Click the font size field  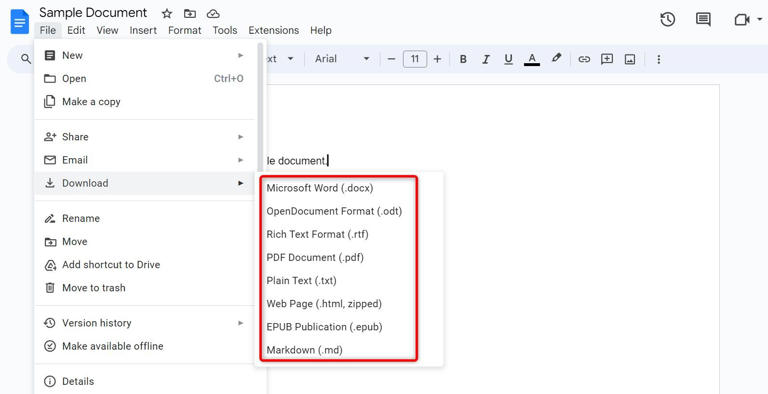pyautogui.click(x=415, y=59)
